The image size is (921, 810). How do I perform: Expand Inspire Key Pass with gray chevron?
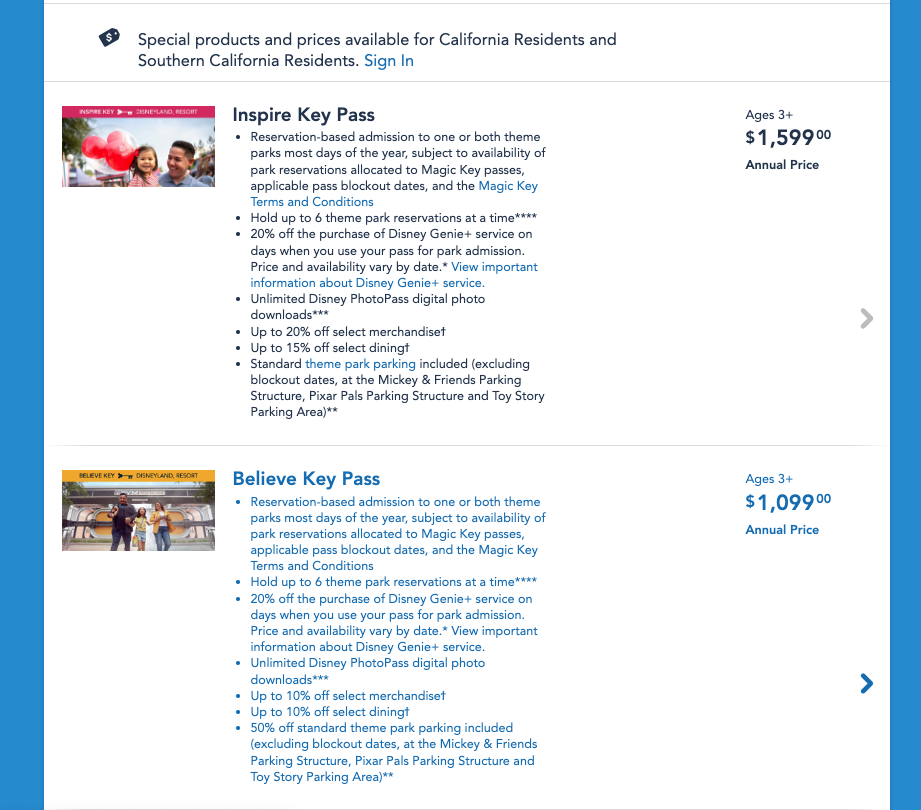click(x=866, y=318)
